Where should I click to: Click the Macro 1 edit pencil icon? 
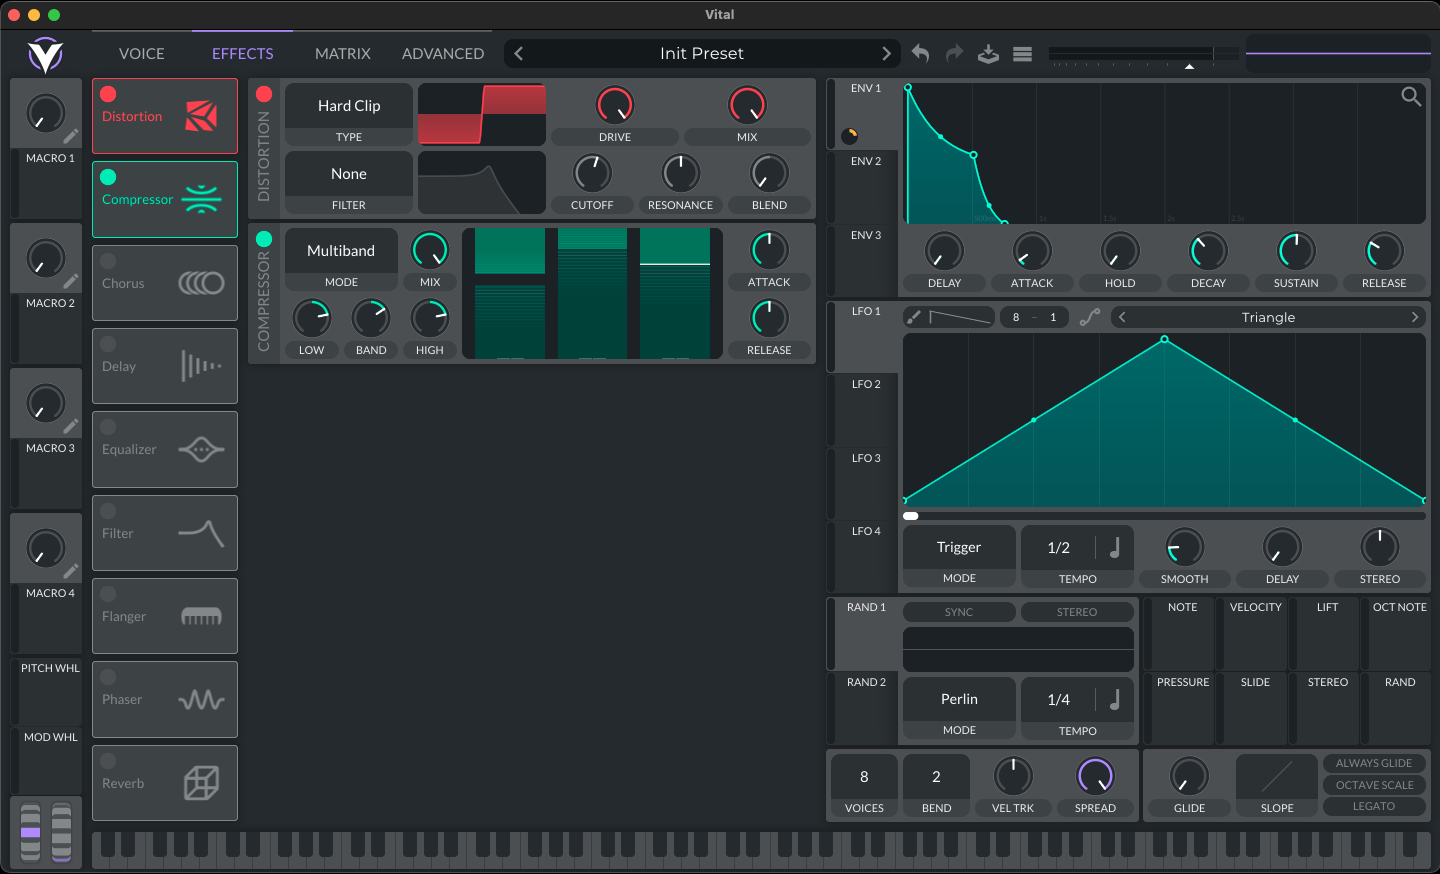point(71,136)
